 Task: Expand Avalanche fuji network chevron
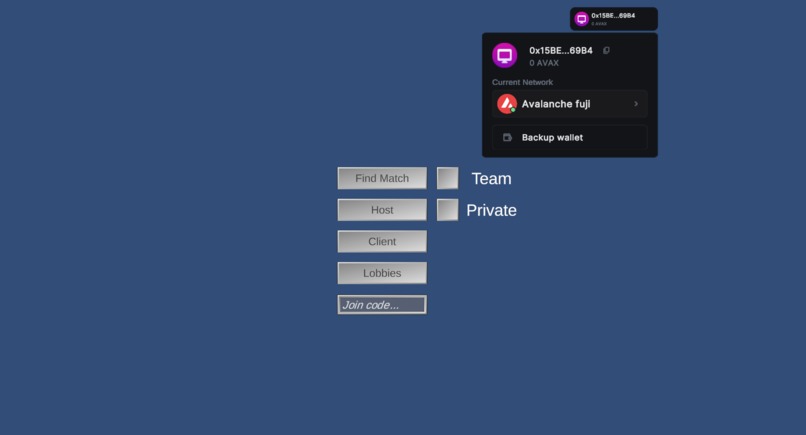pos(636,104)
